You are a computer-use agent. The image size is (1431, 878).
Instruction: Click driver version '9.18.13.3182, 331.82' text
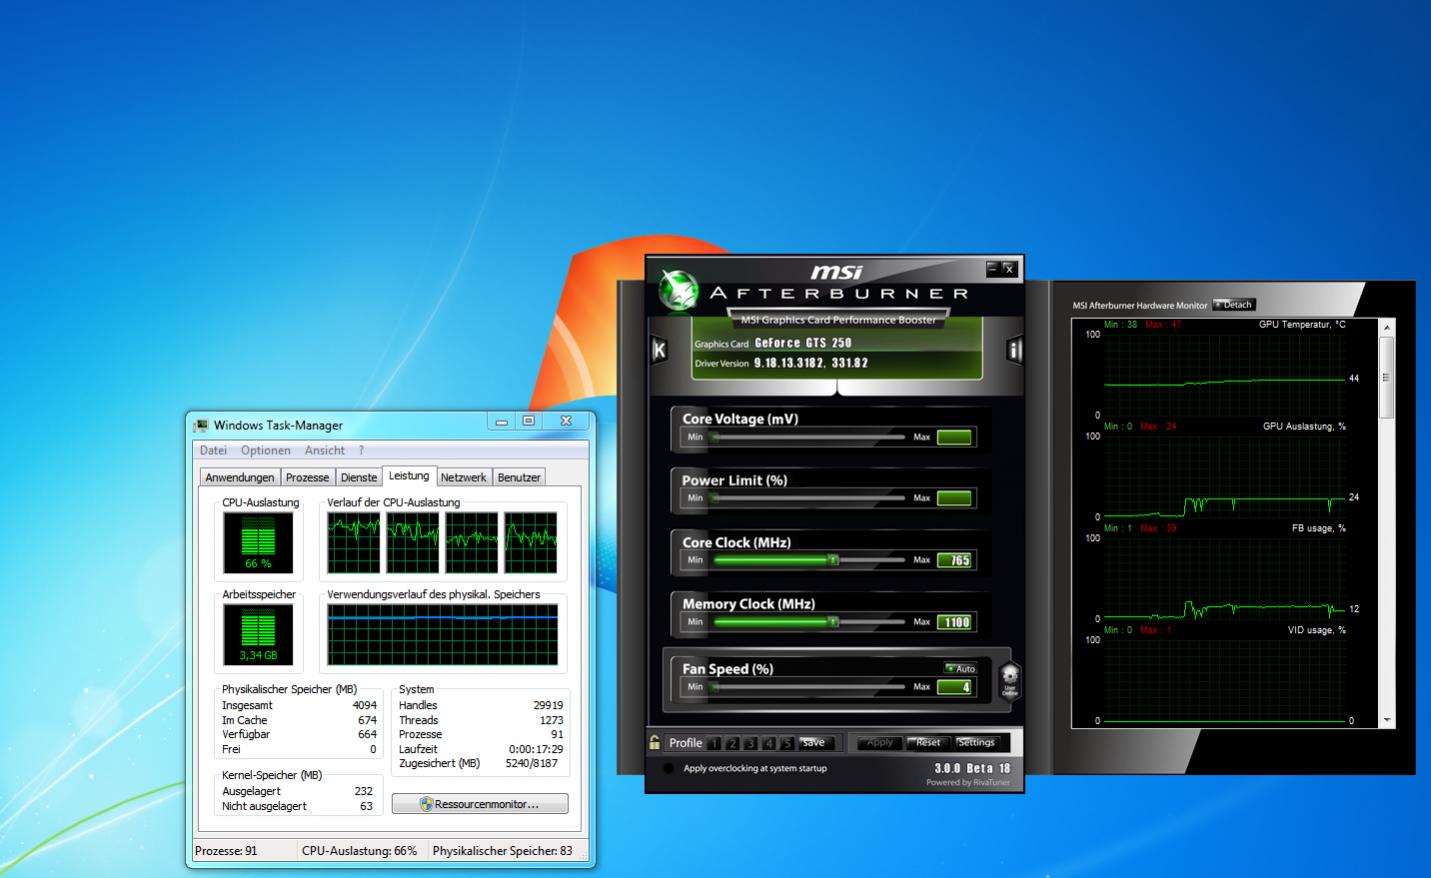point(811,363)
